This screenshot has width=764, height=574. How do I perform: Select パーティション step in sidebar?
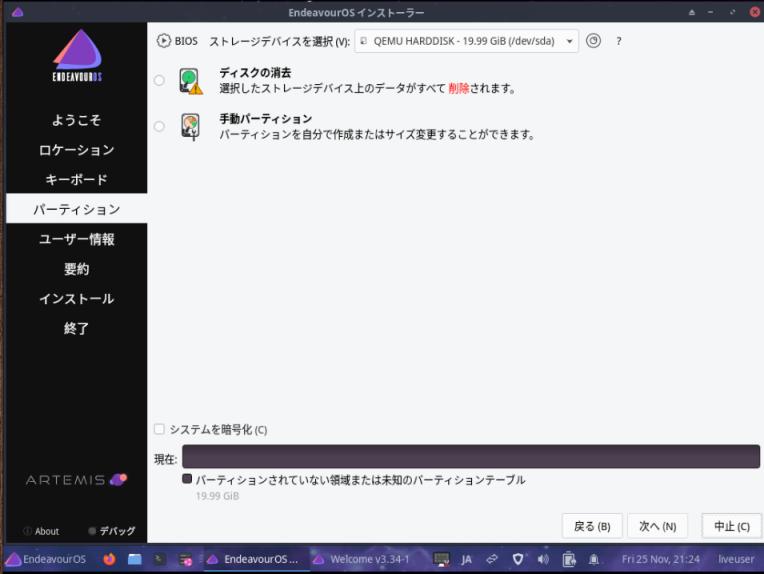point(76,209)
